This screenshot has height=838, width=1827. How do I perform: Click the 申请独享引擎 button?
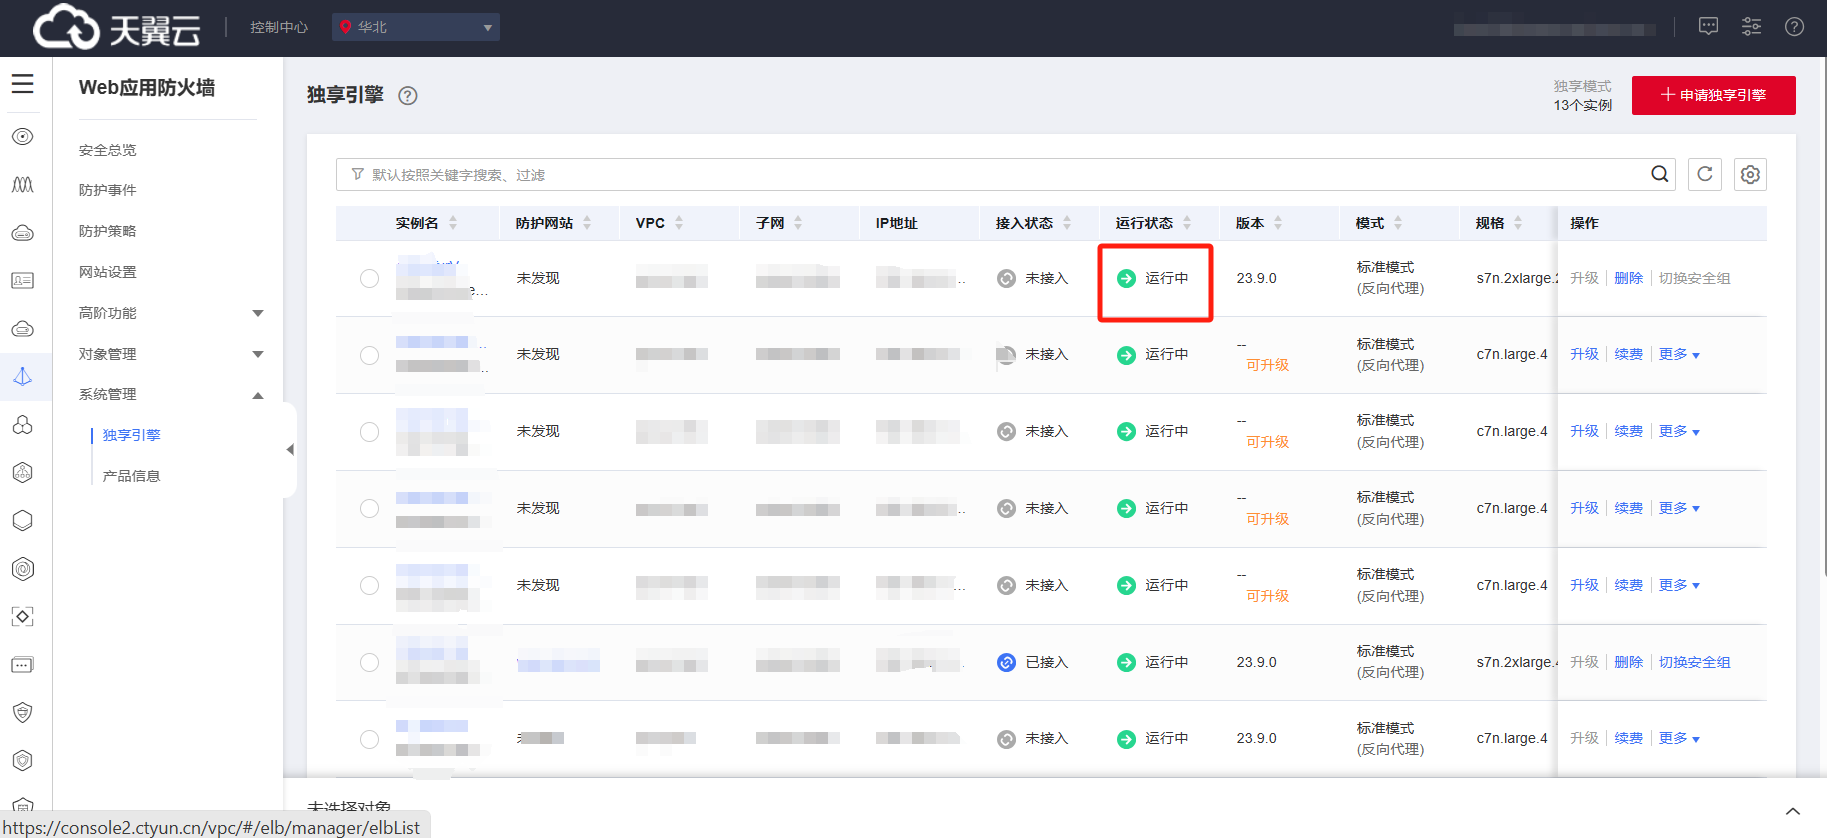coord(1713,95)
